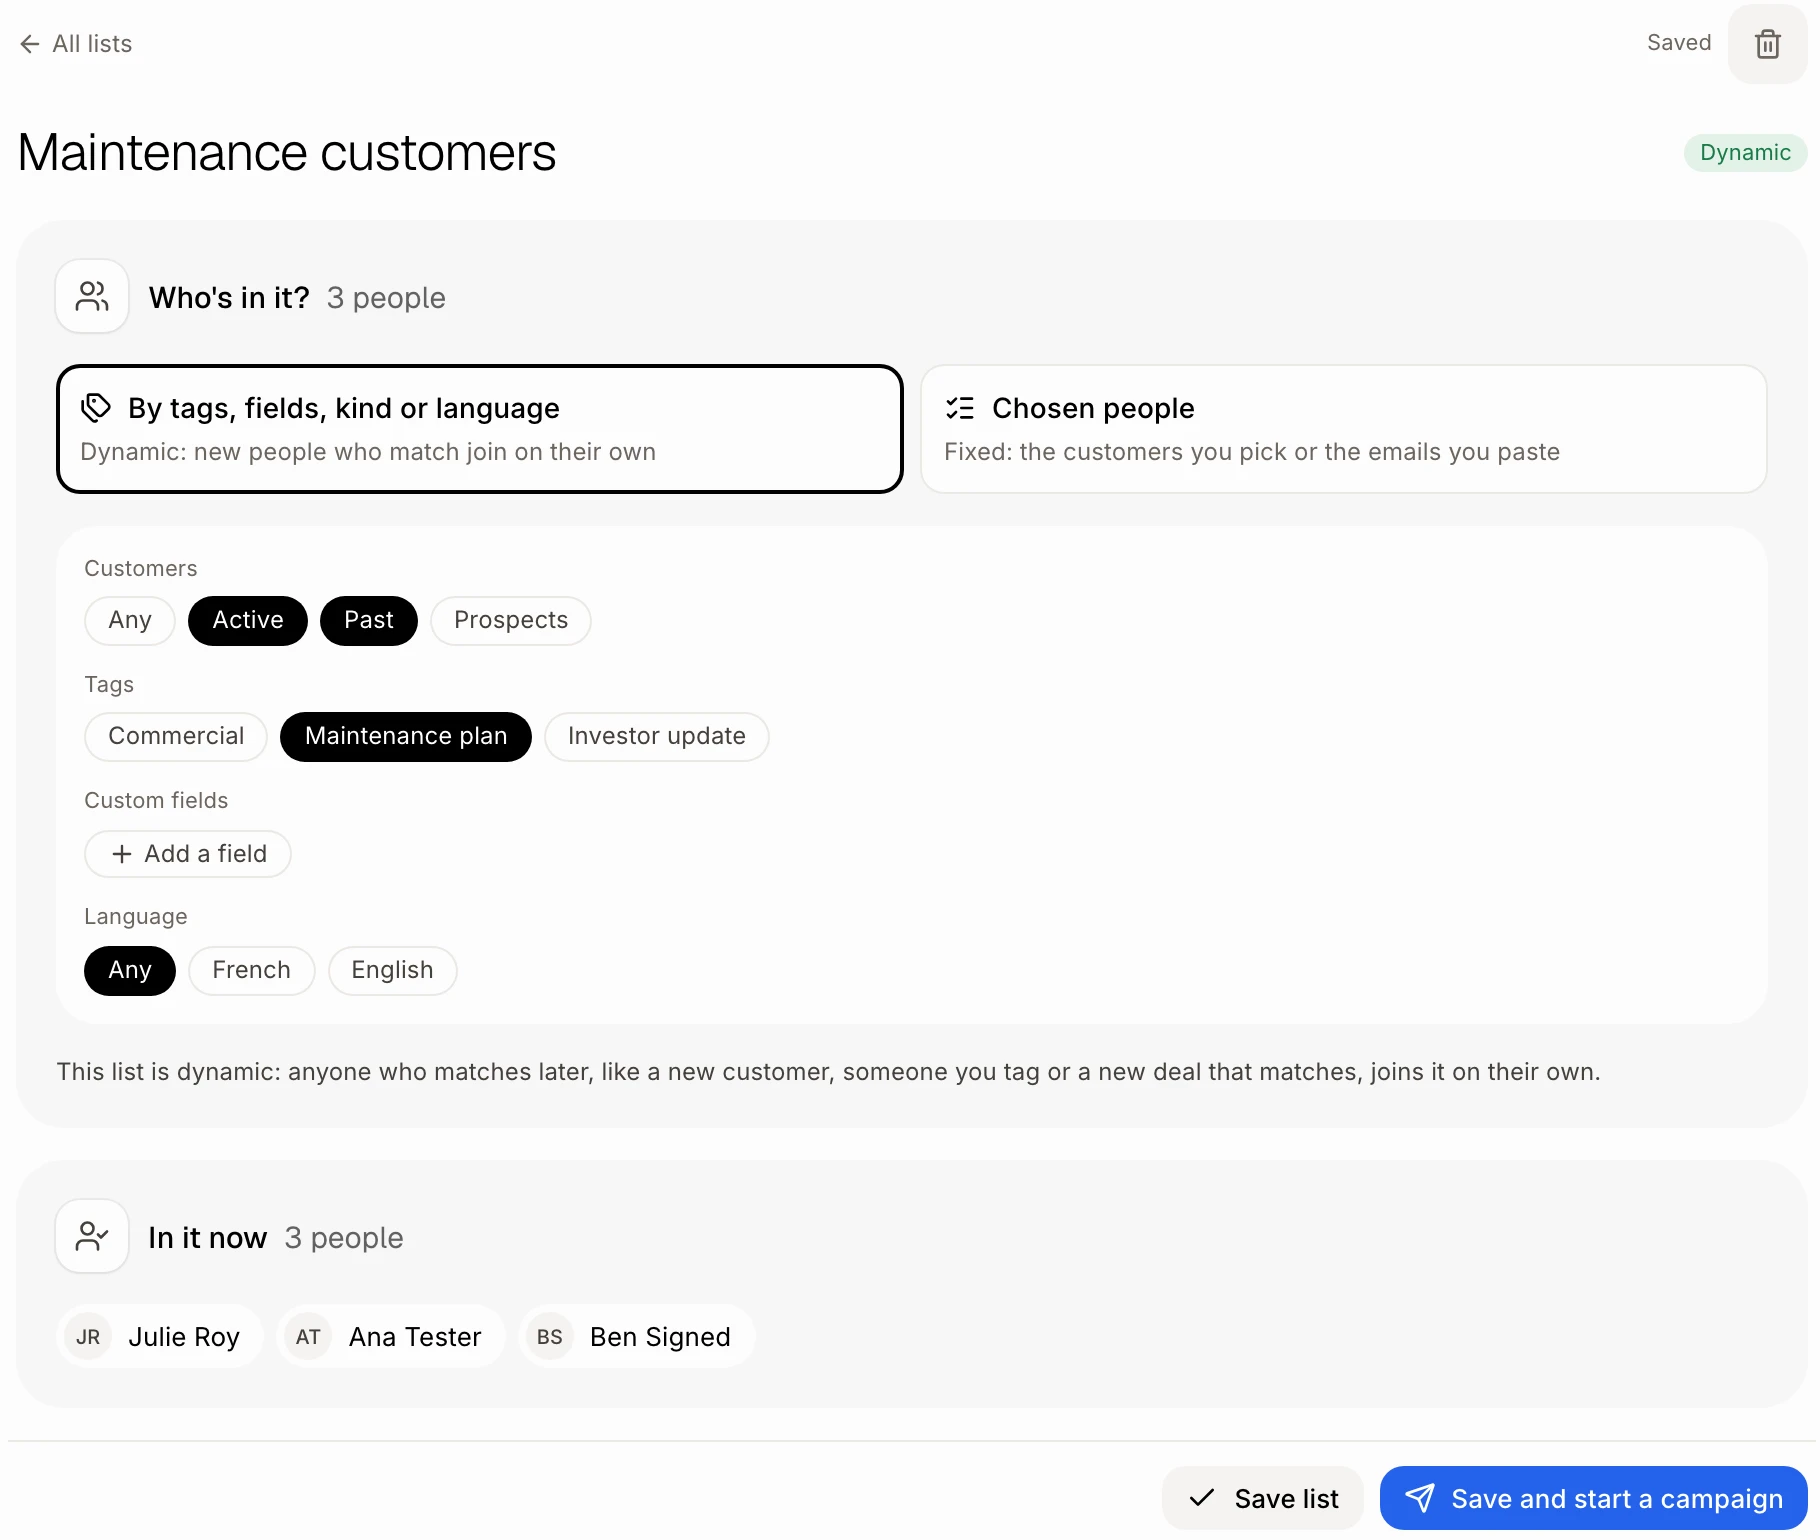This screenshot has width=1820, height=1540.
Task: Click the tag icon in the dynamic option card
Action: (x=96, y=407)
